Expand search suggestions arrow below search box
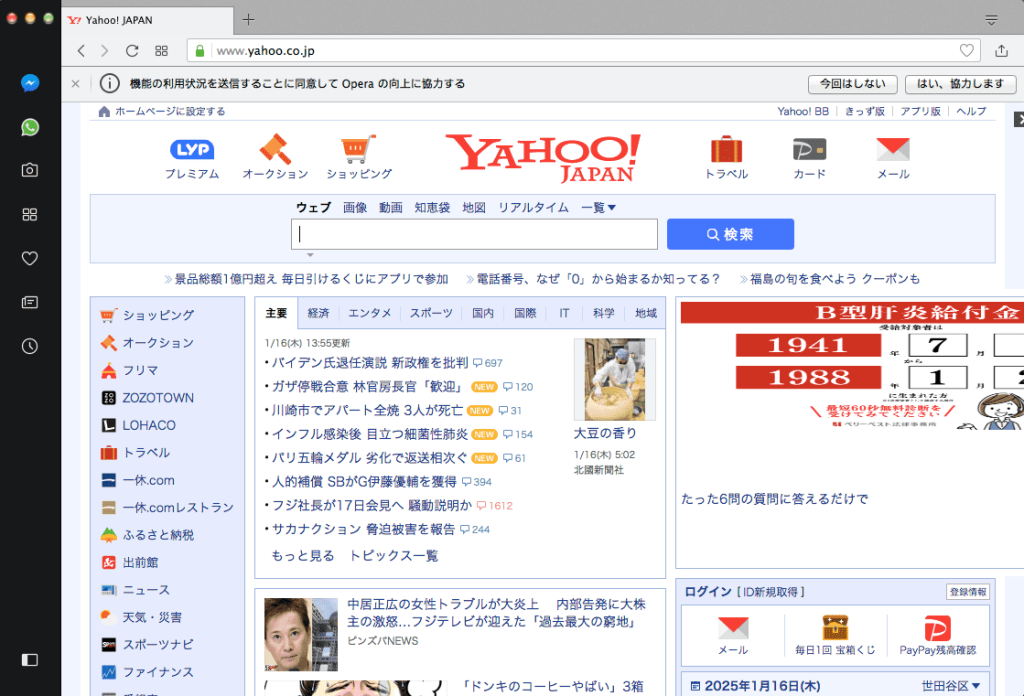The image size is (1024, 696). (311, 255)
